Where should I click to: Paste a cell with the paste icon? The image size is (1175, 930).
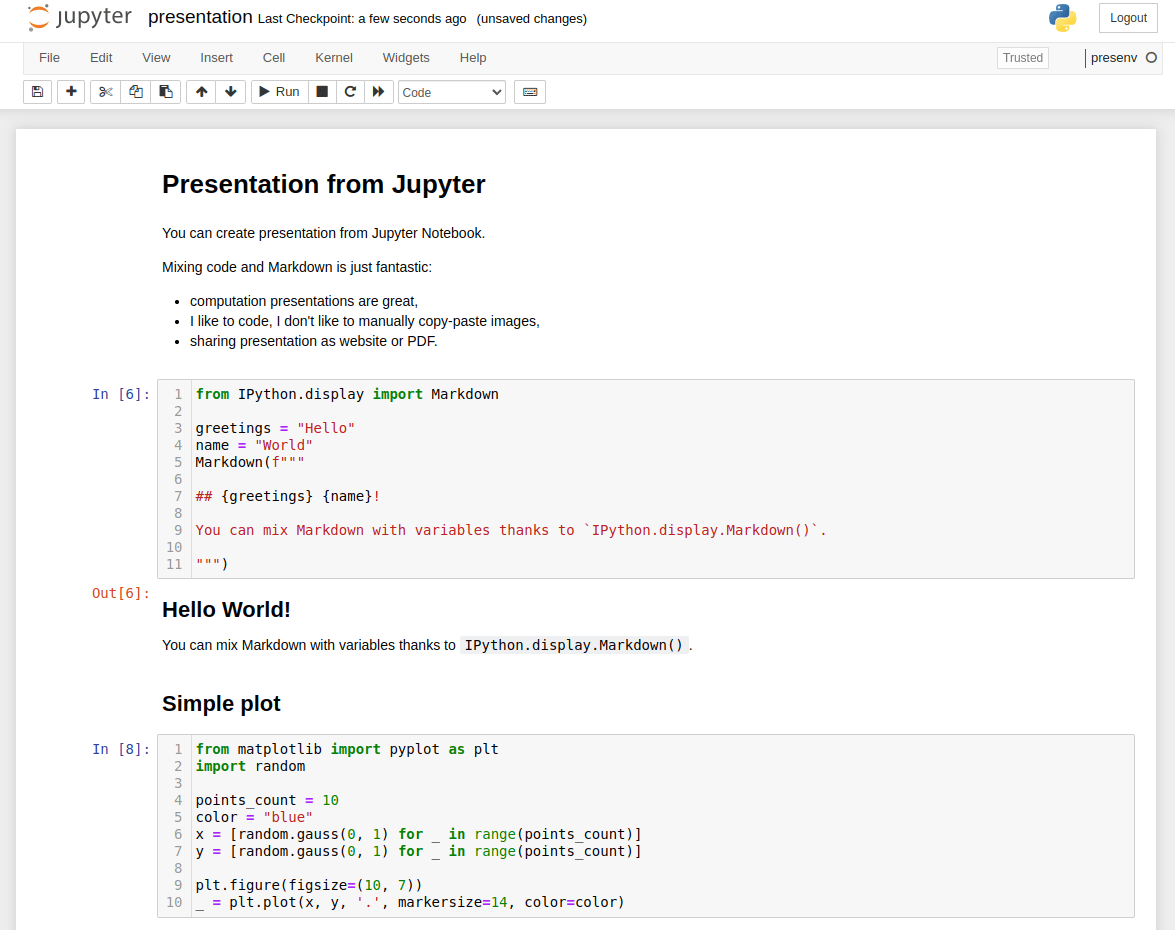pos(165,91)
